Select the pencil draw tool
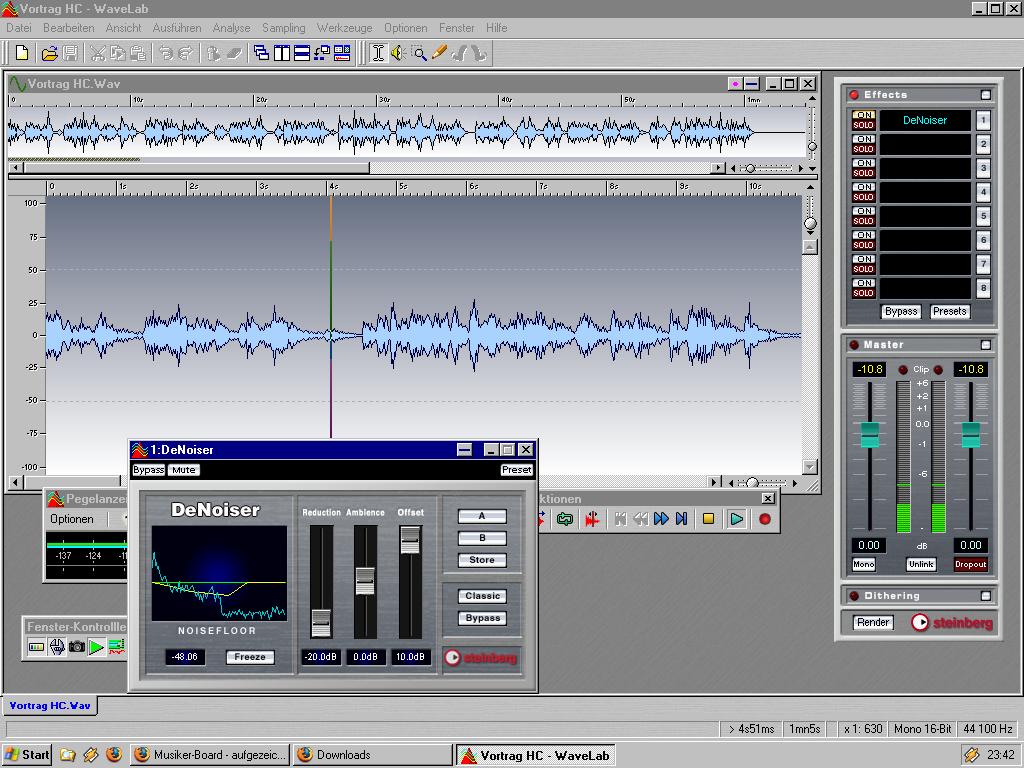The height and width of the screenshot is (768, 1024). click(x=439, y=53)
